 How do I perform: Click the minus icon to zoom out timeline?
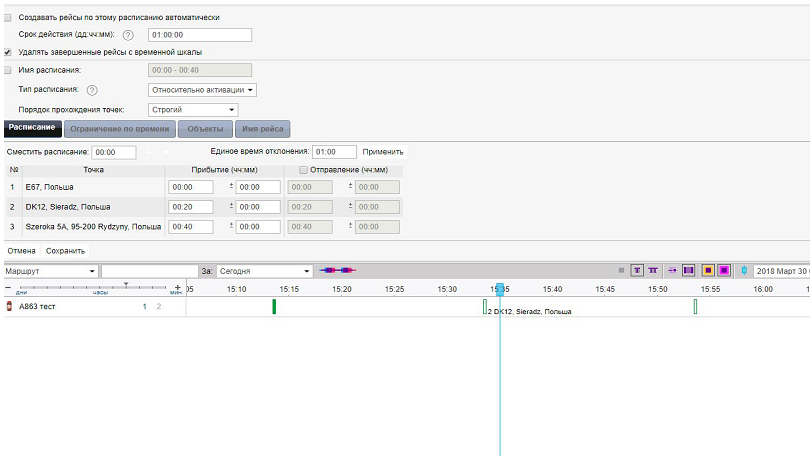pos(7,287)
